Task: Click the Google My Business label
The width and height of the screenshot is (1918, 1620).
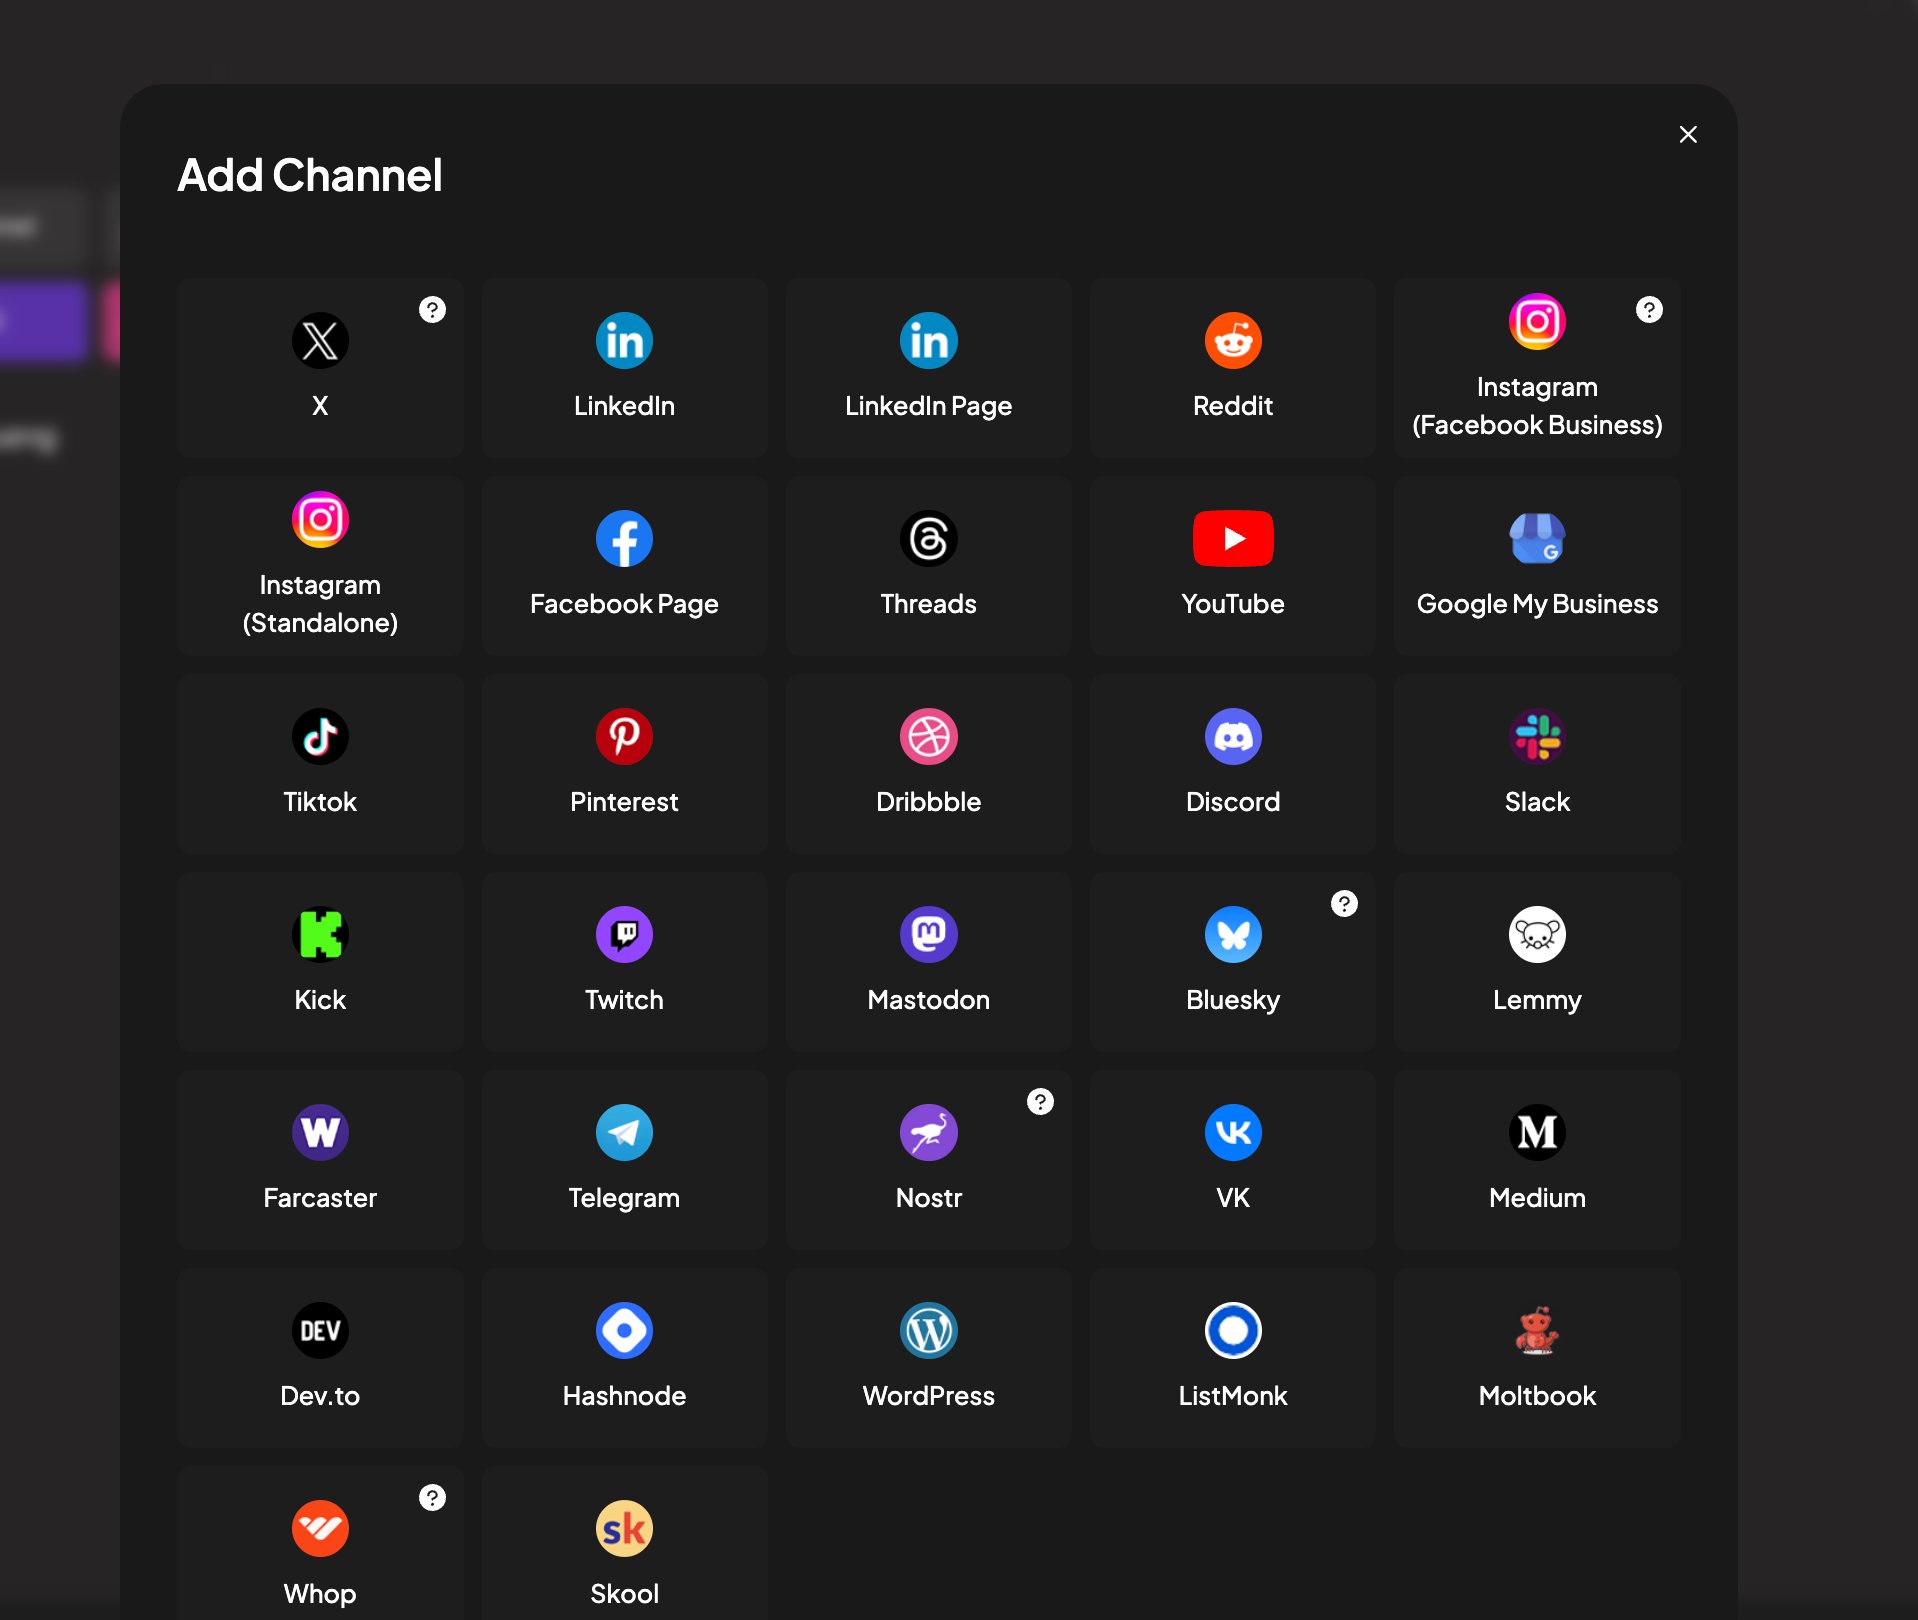Action: click(1536, 604)
